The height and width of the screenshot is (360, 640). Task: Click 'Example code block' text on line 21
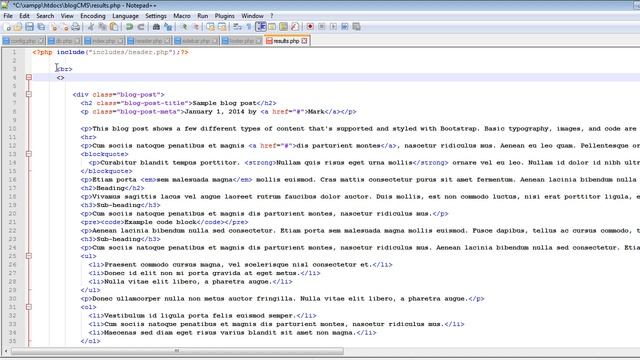pyautogui.click(x=160, y=222)
